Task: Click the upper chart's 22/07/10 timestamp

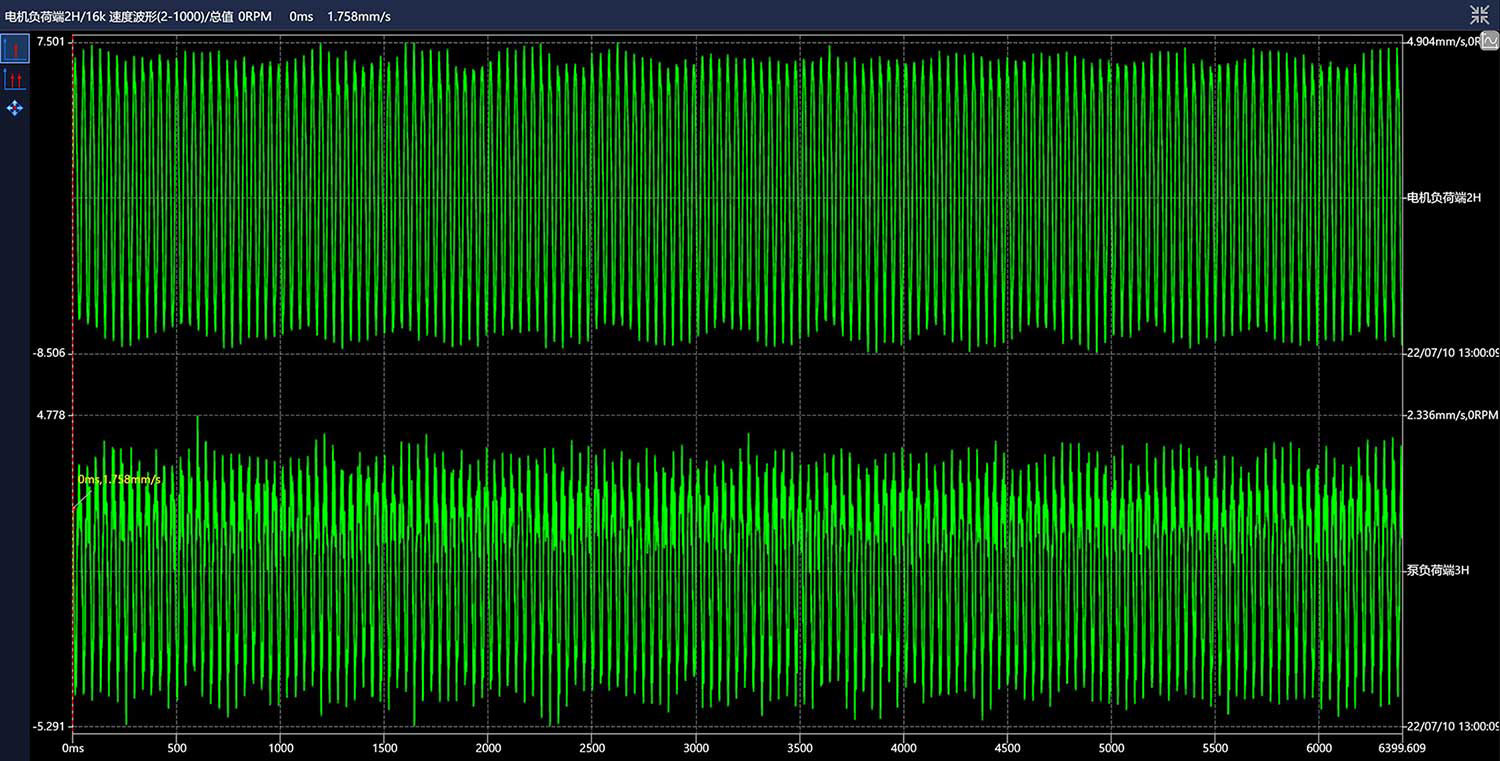Action: point(1451,353)
